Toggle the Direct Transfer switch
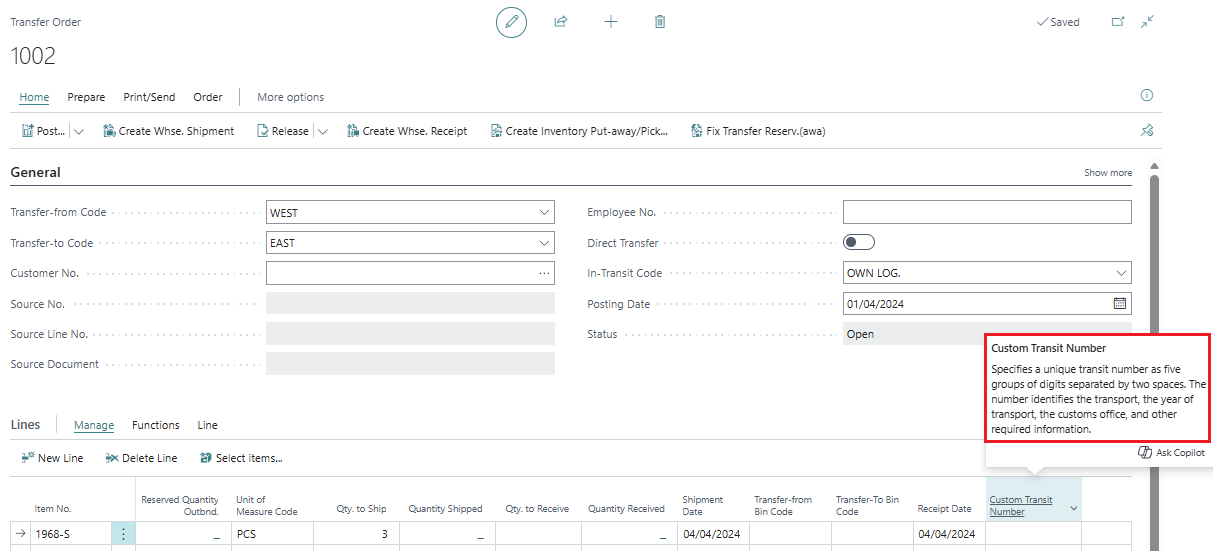The width and height of the screenshot is (1213, 551). point(859,242)
